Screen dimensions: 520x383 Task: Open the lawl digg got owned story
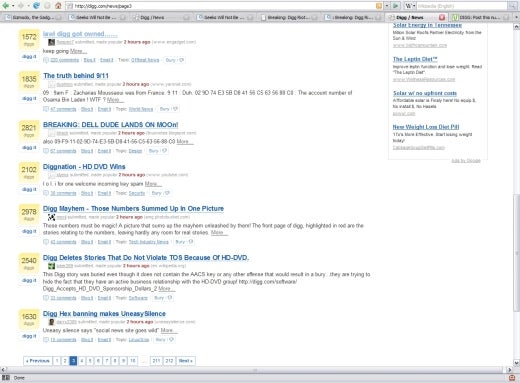pyautogui.click(x=80, y=34)
